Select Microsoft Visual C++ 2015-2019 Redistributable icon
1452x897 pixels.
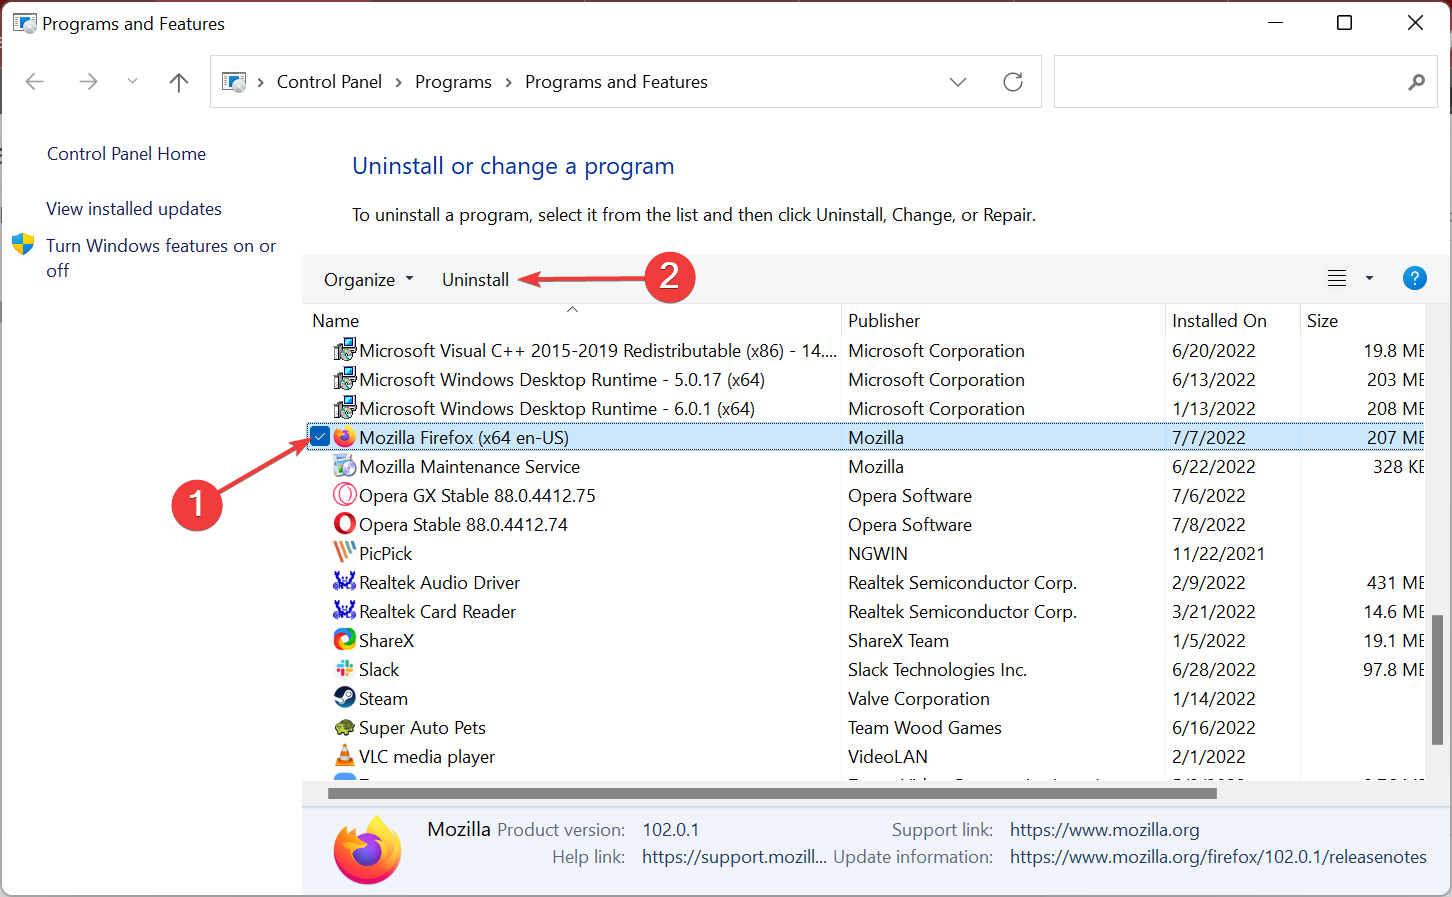point(345,350)
